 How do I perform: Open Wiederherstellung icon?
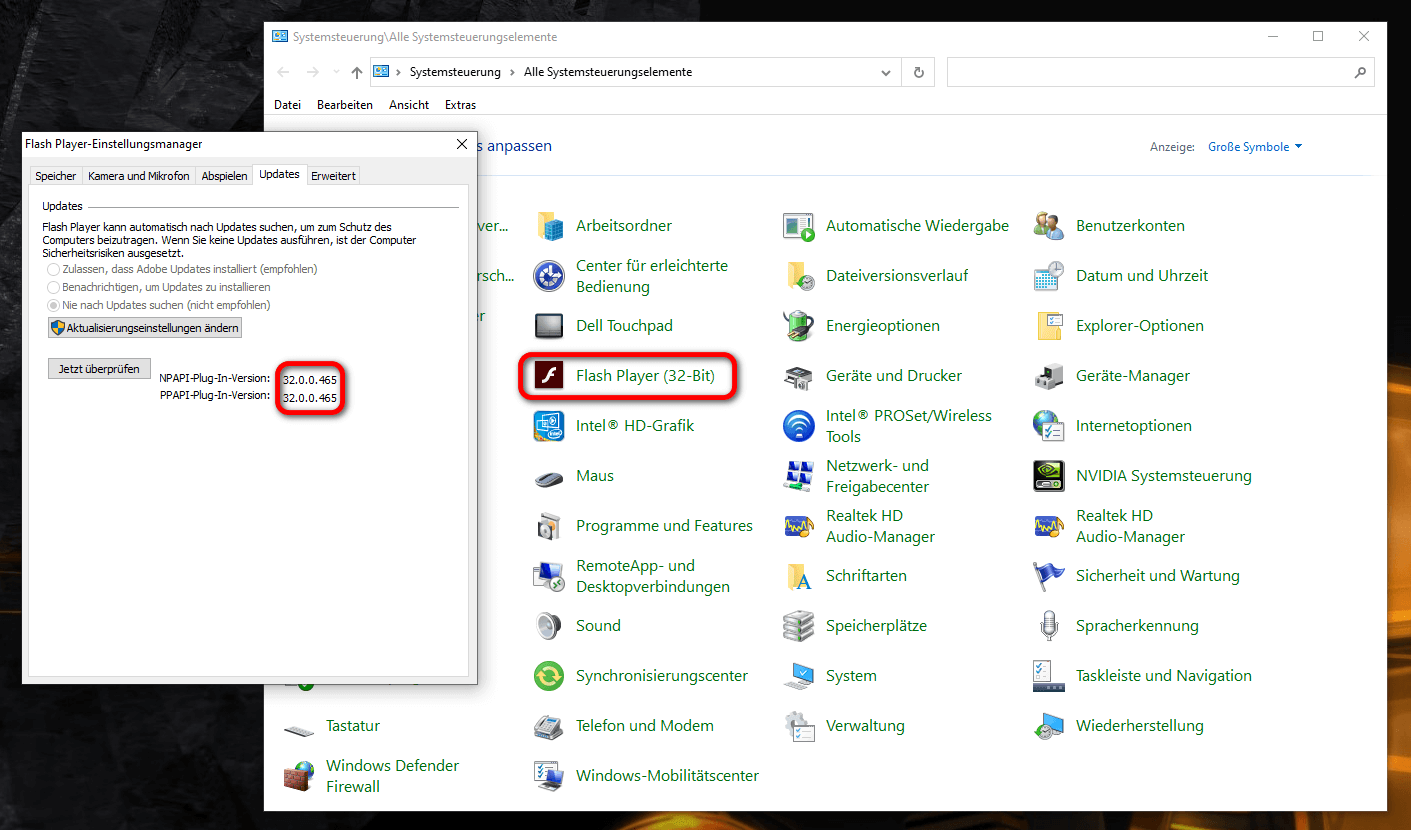[1049, 726]
